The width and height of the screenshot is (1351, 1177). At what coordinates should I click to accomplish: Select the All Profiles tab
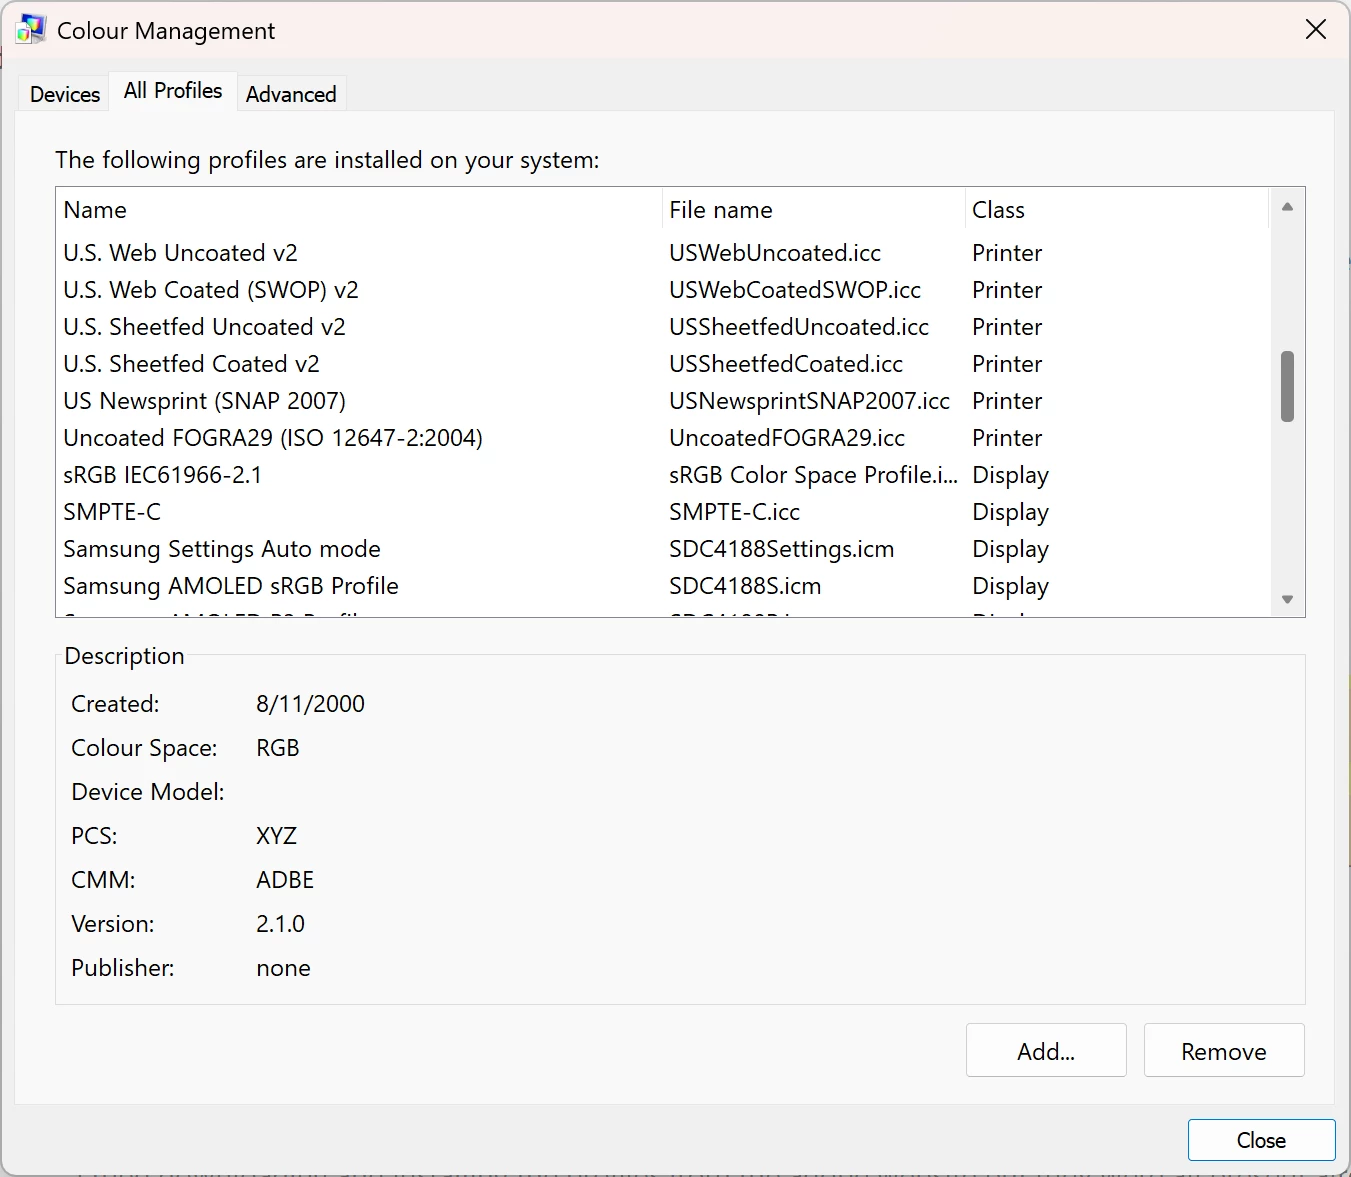(173, 91)
